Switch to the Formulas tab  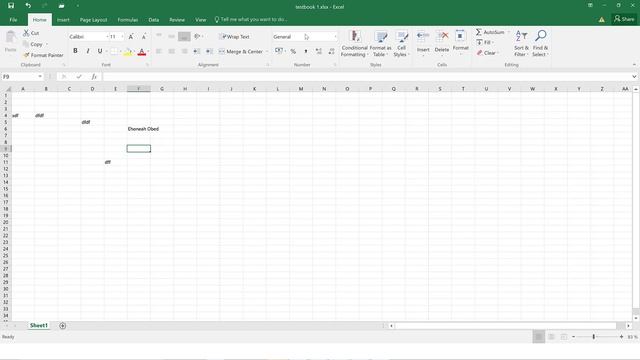pos(127,20)
